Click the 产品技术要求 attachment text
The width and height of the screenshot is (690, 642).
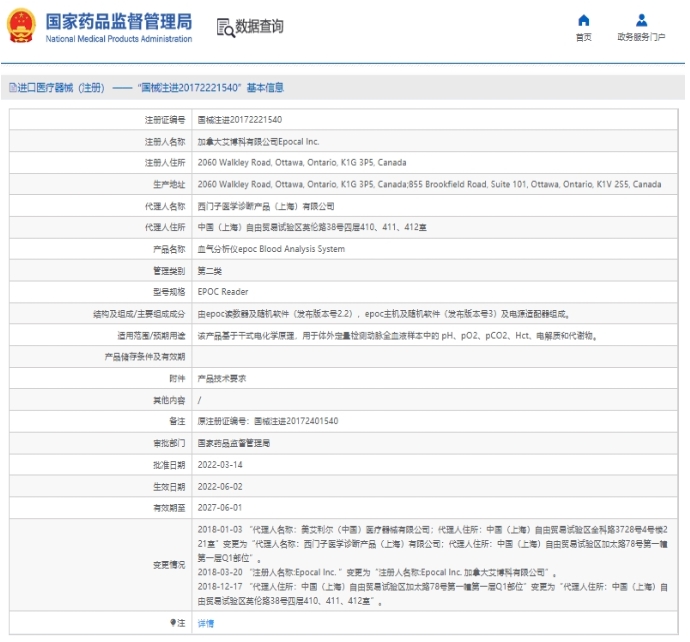click(x=221, y=378)
